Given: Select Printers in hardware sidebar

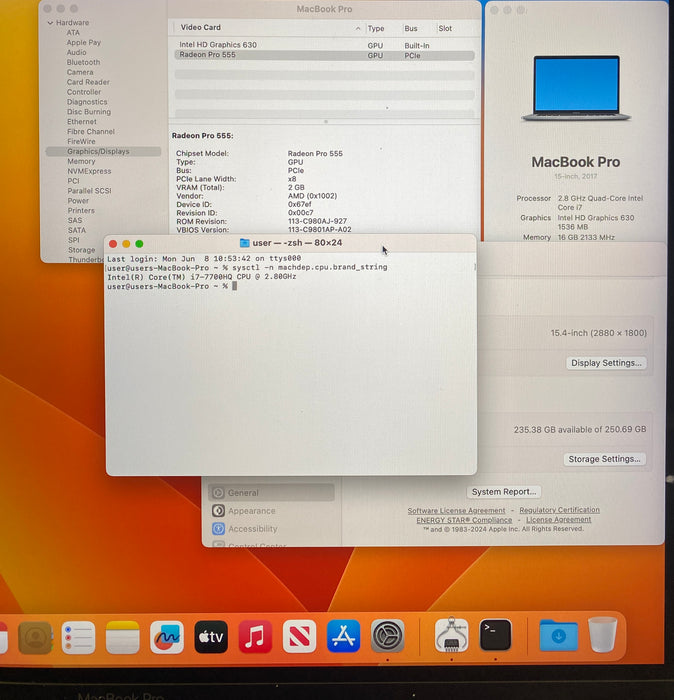Looking at the screenshot, I should click(x=81, y=210).
